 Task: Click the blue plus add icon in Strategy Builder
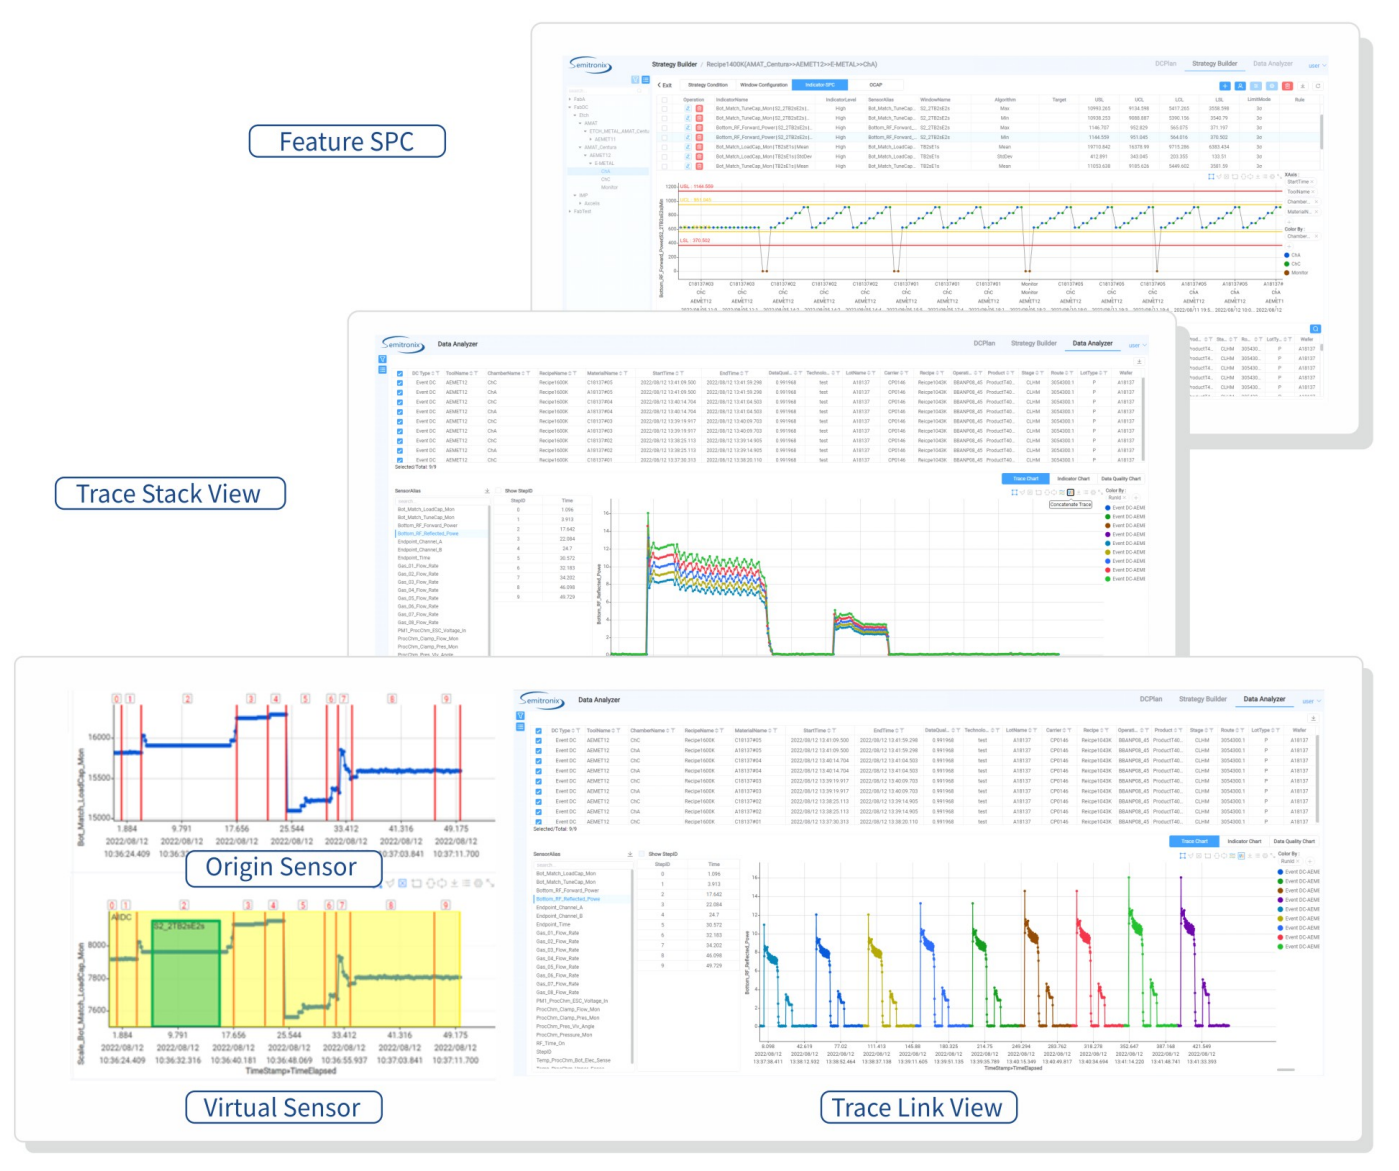[x=1225, y=86]
